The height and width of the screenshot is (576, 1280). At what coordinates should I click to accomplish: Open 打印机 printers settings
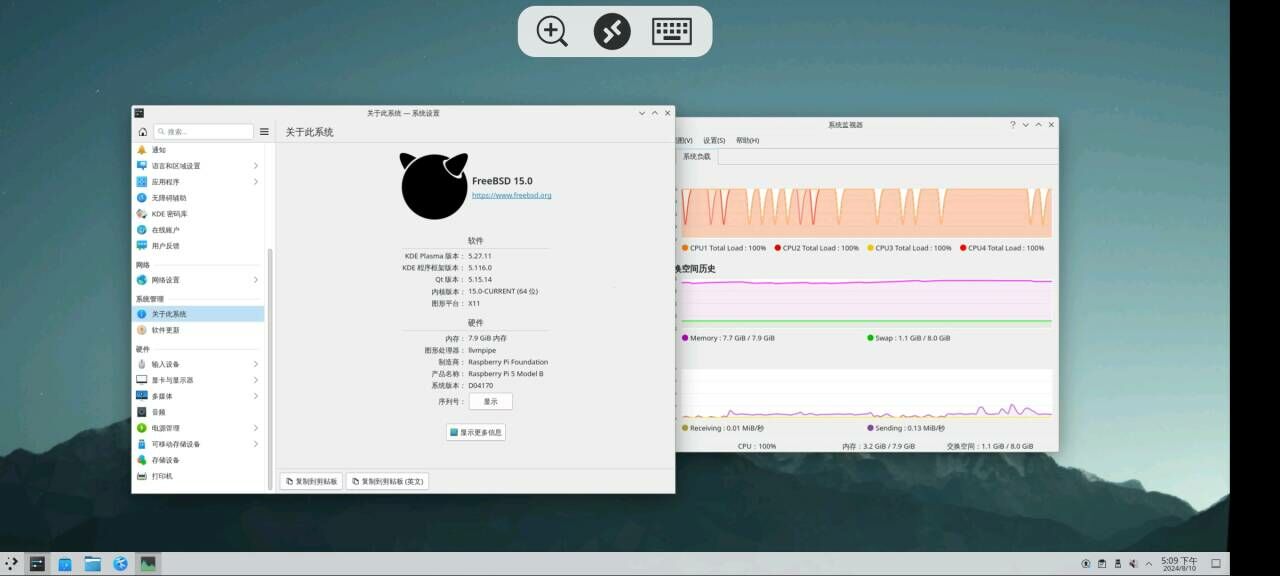[200, 476]
